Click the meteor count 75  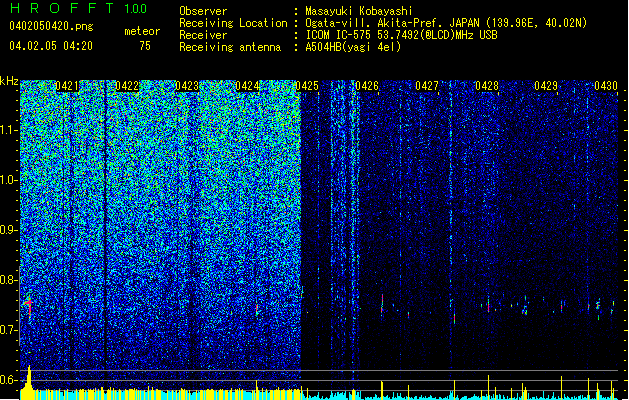(145, 46)
